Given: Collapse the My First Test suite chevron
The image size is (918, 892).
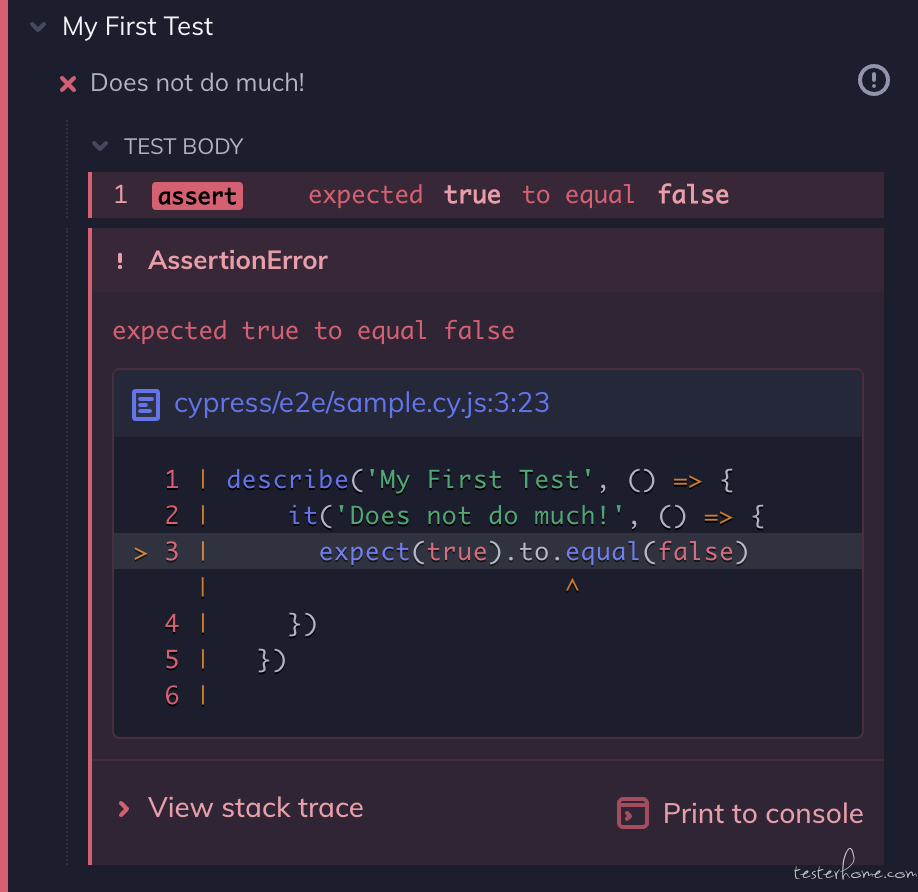Looking at the screenshot, I should click(x=38, y=27).
